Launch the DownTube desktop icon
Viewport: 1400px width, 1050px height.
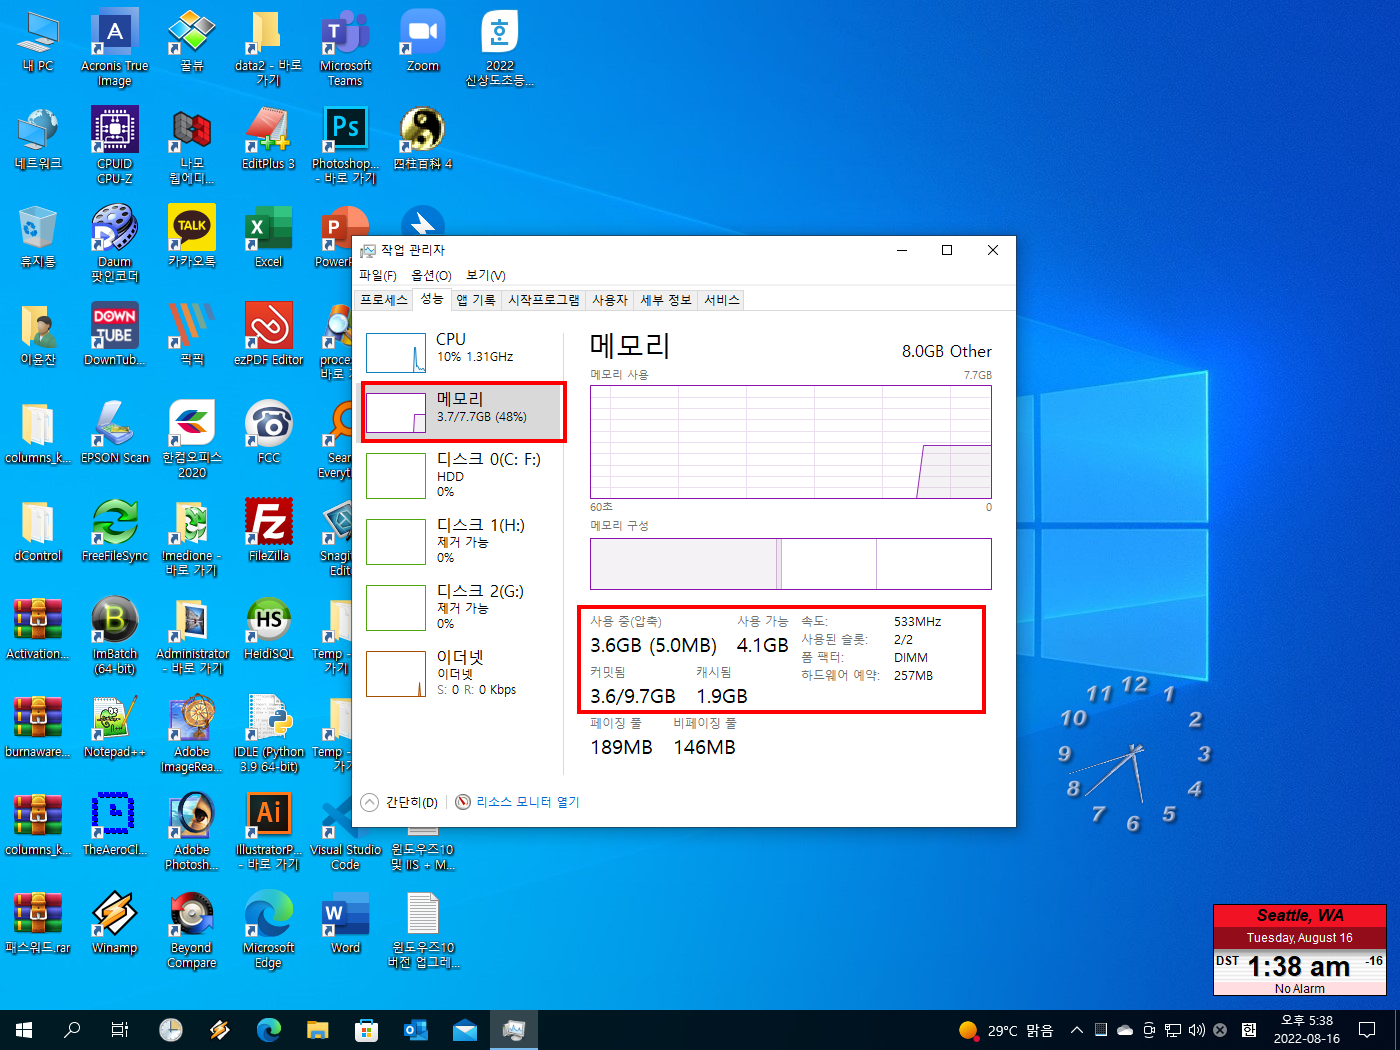(x=115, y=336)
